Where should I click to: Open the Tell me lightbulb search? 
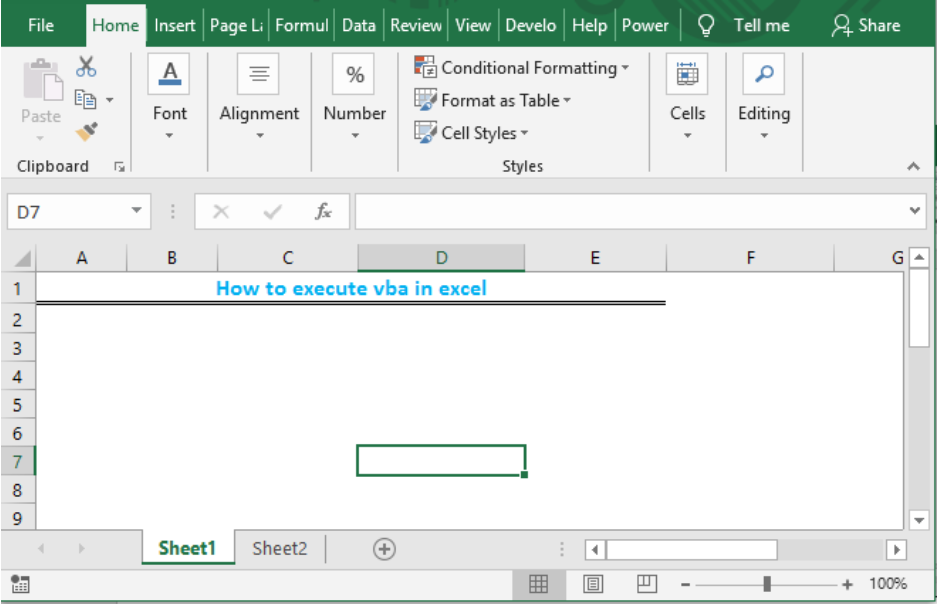[x=706, y=25]
